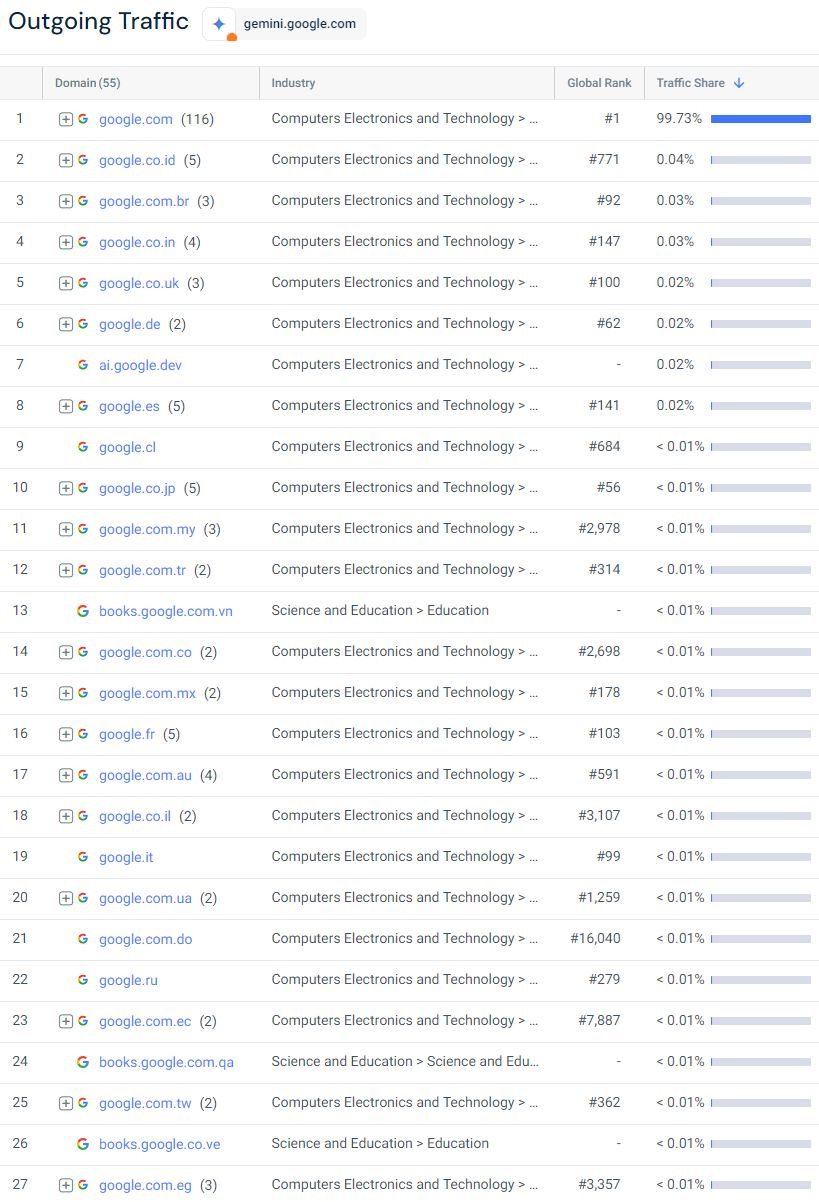This screenshot has height=1202, width=819.
Task: Open the google.com.ua domain link
Action: [145, 898]
